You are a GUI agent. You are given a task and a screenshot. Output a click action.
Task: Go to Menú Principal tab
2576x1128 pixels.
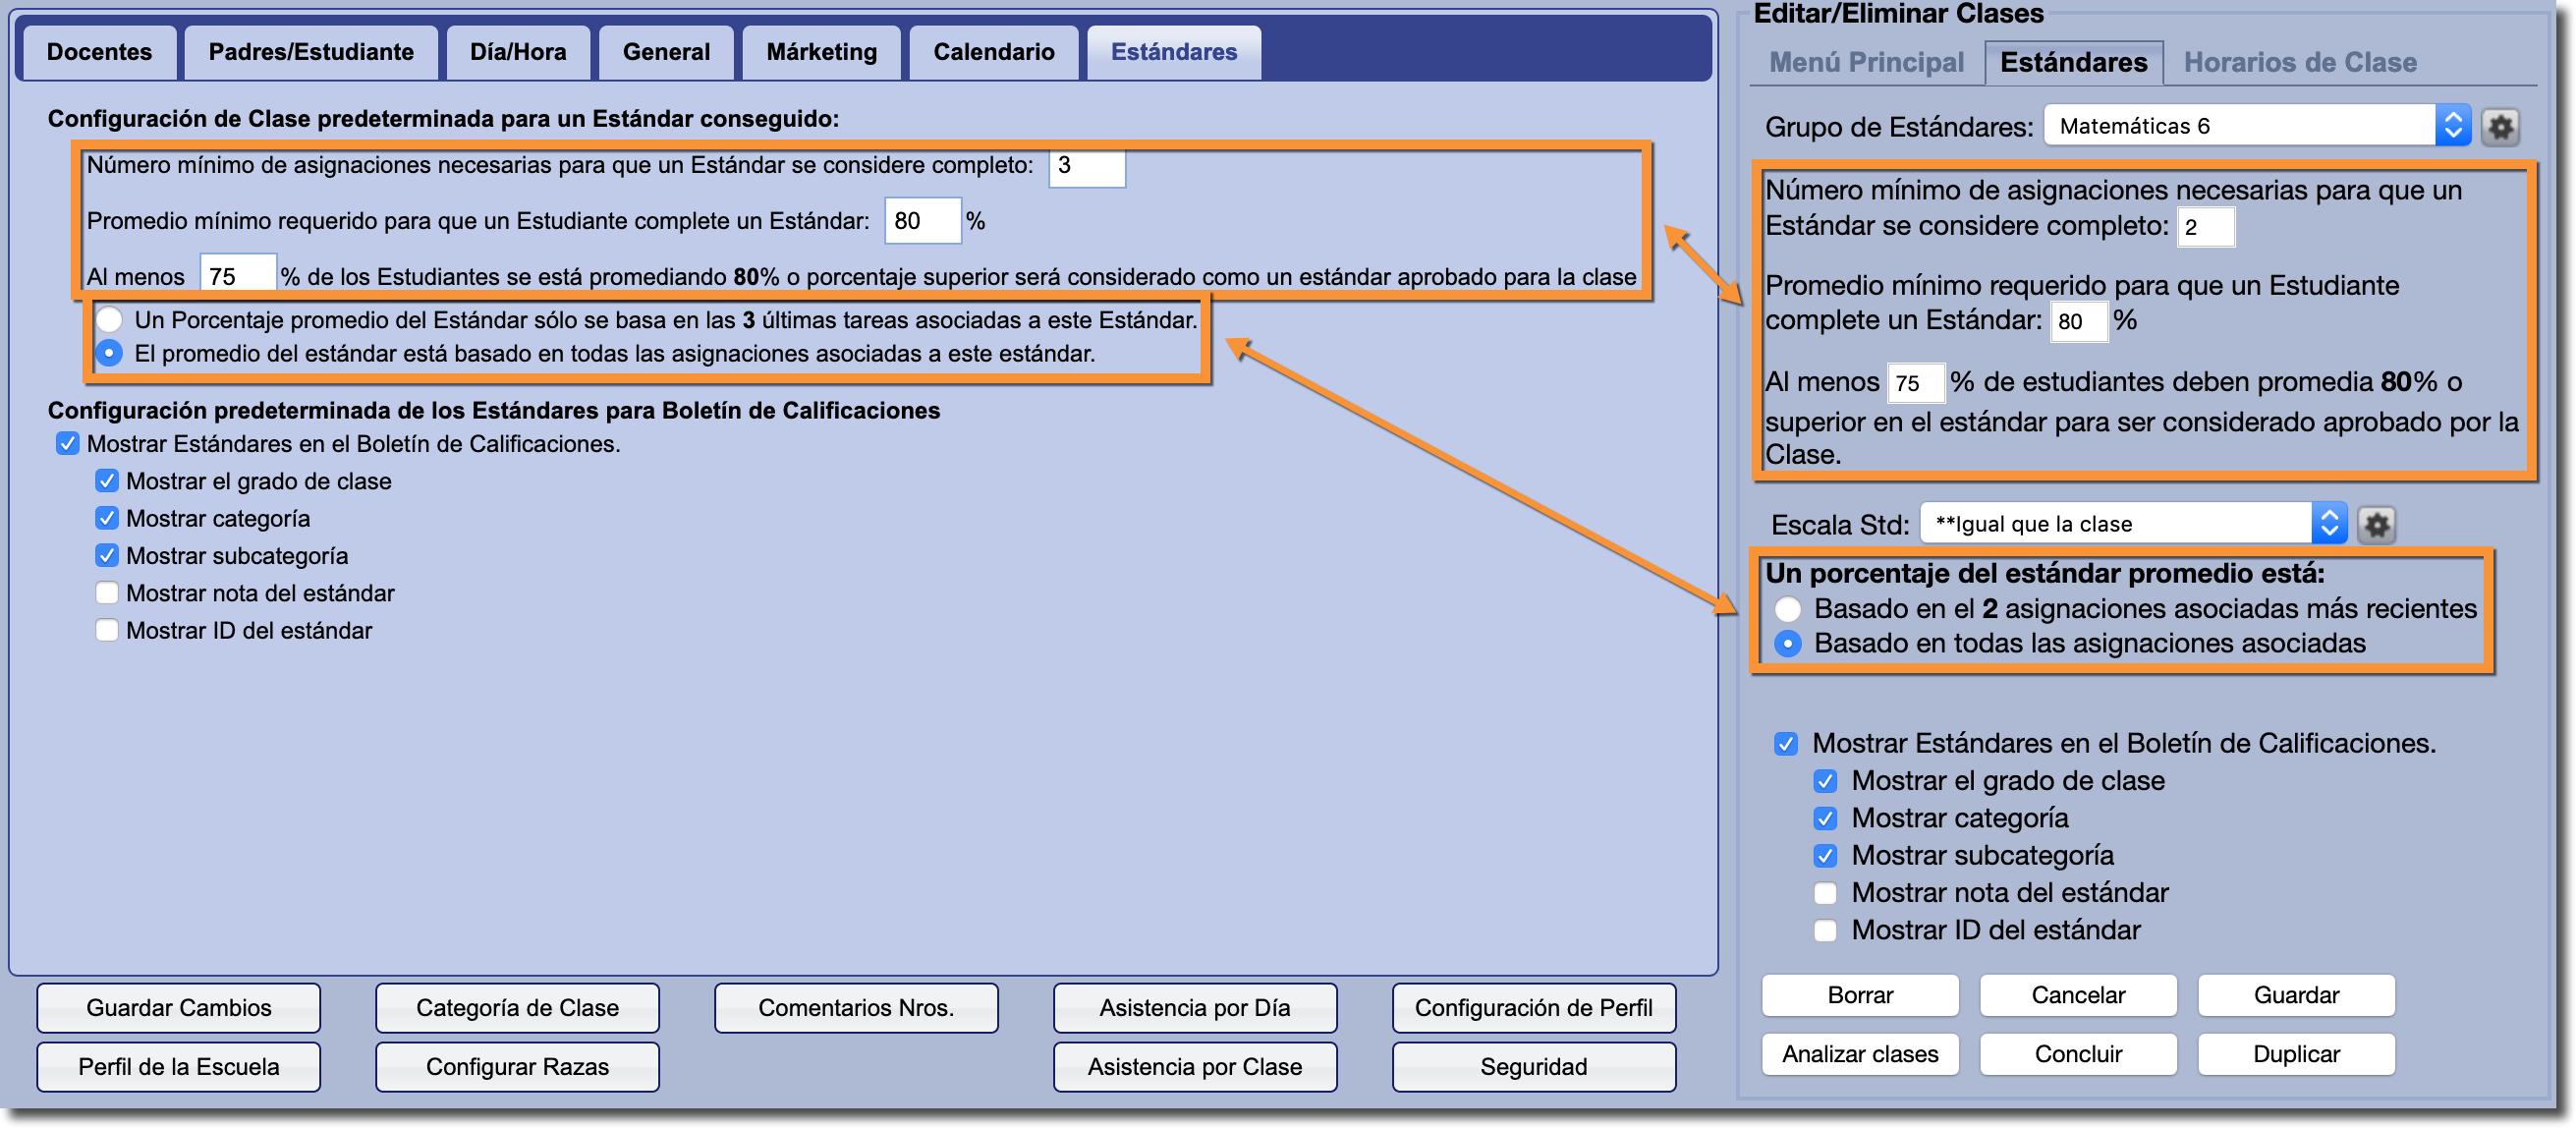(x=1866, y=62)
